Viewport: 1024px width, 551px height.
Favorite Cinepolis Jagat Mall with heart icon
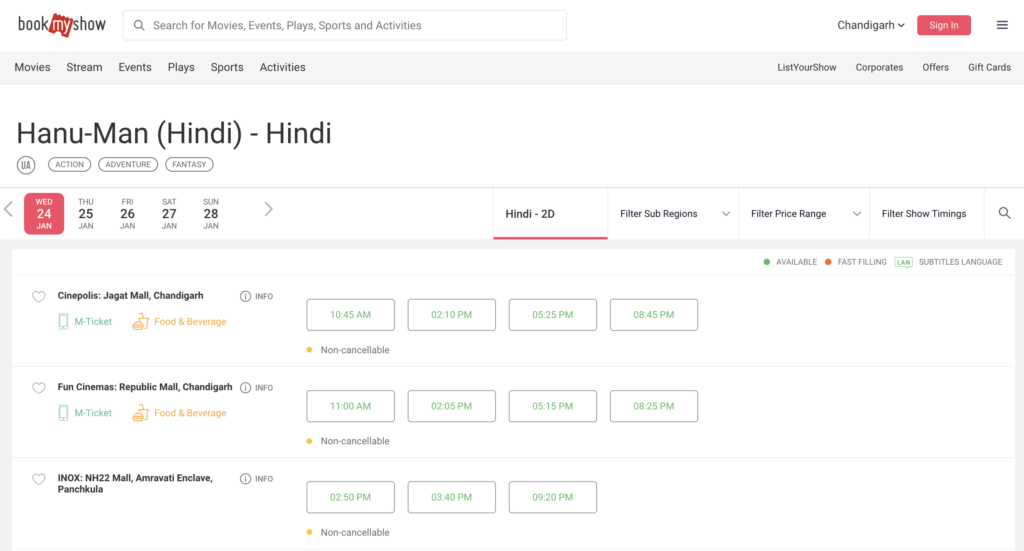pos(39,297)
